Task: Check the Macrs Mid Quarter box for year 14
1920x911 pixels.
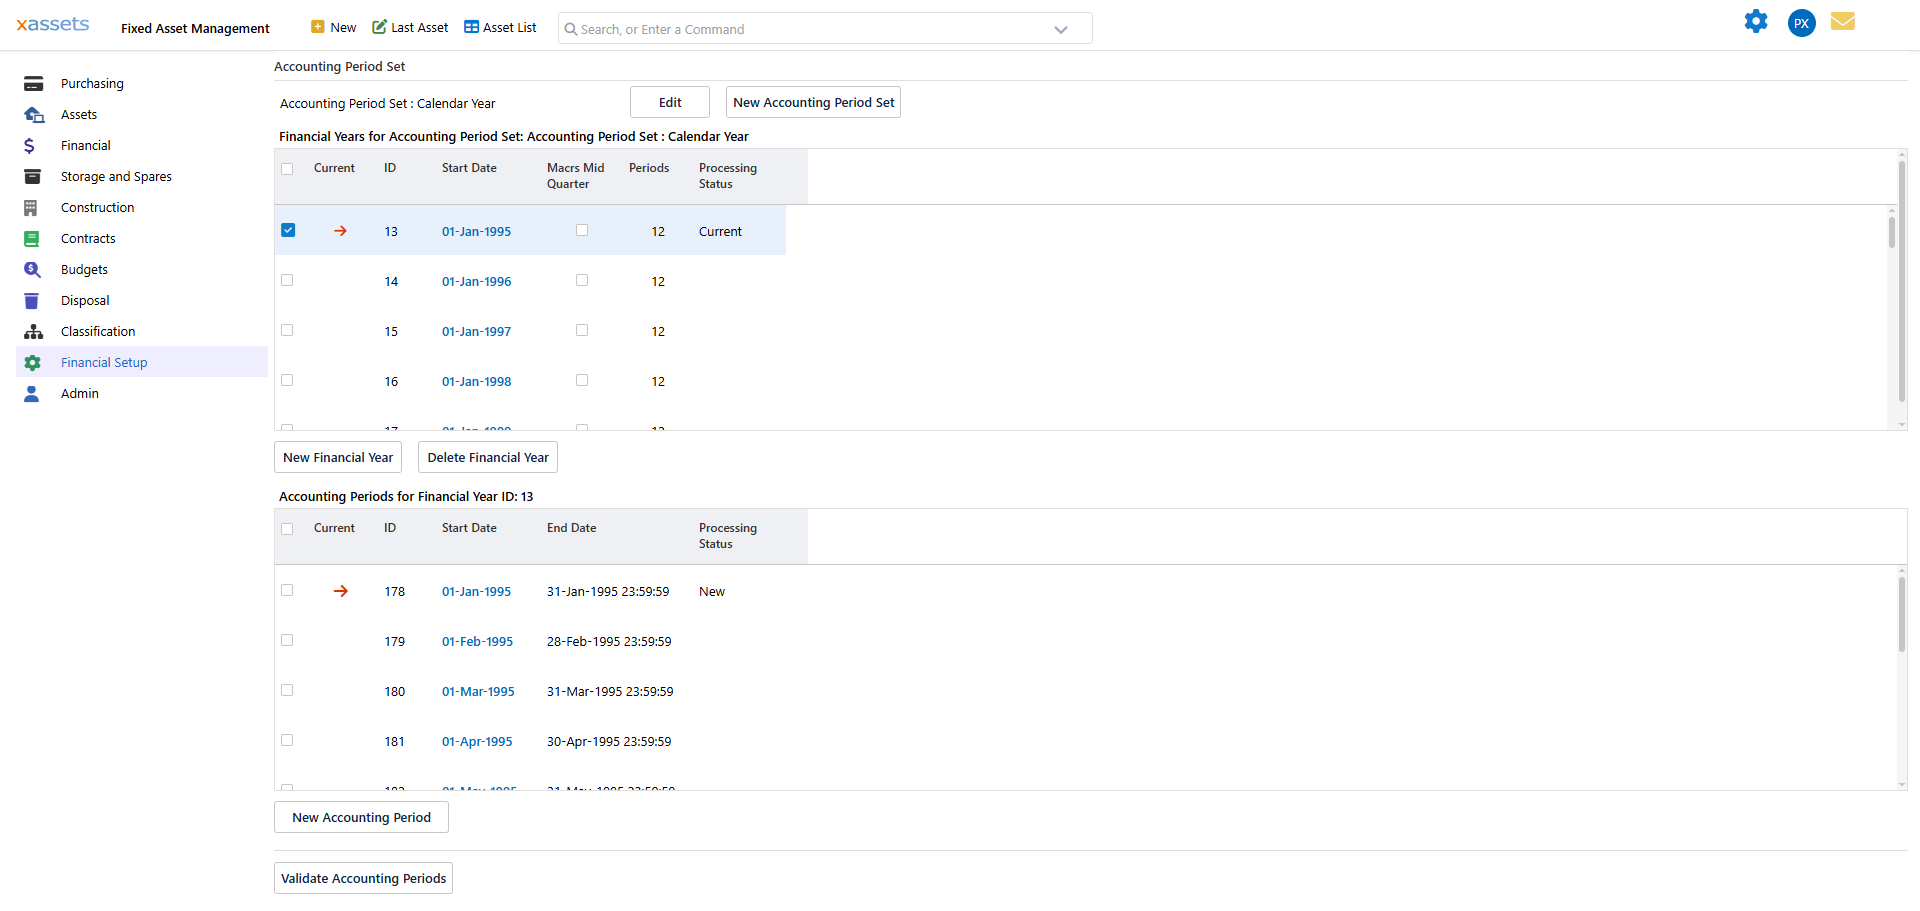Action: [582, 280]
